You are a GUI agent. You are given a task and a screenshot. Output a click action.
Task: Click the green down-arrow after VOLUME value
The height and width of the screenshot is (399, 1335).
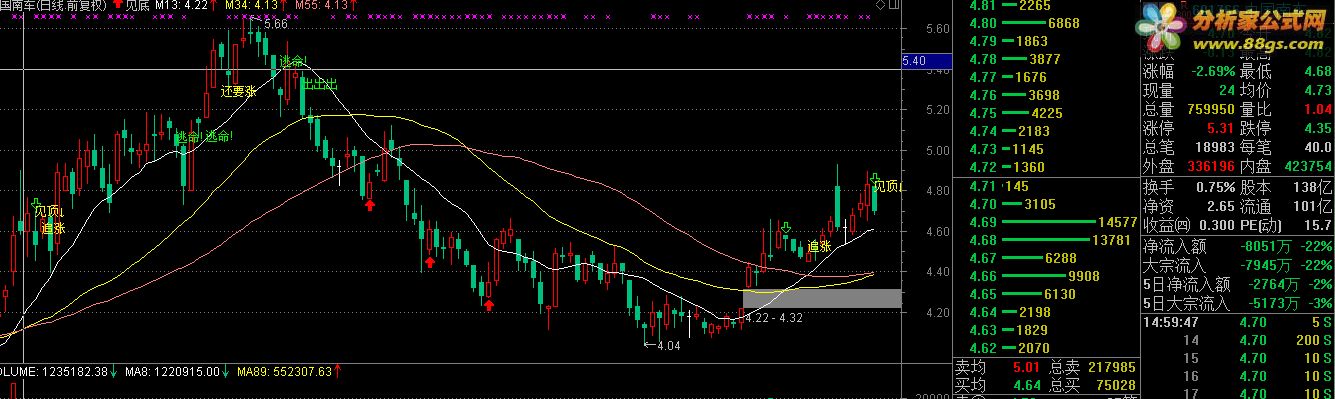pyautogui.click(x=112, y=372)
